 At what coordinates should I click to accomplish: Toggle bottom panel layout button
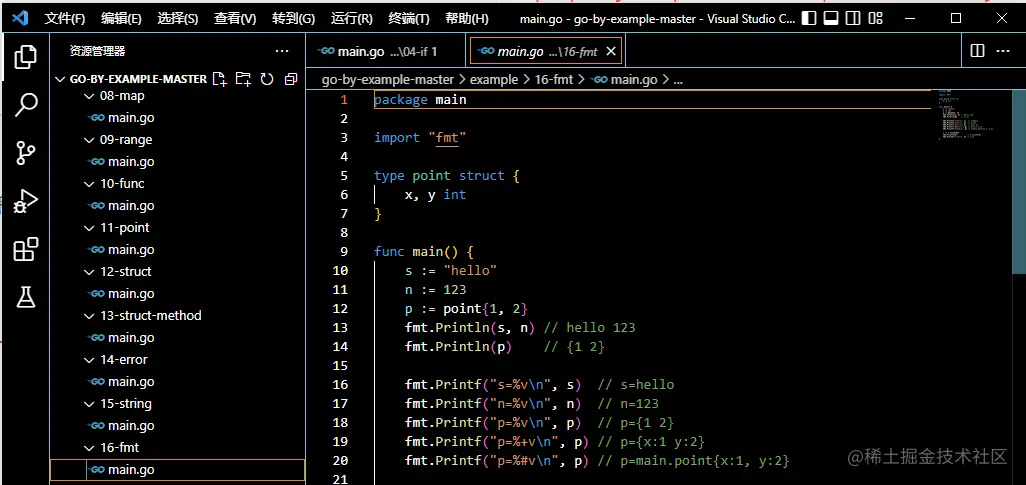[831, 18]
